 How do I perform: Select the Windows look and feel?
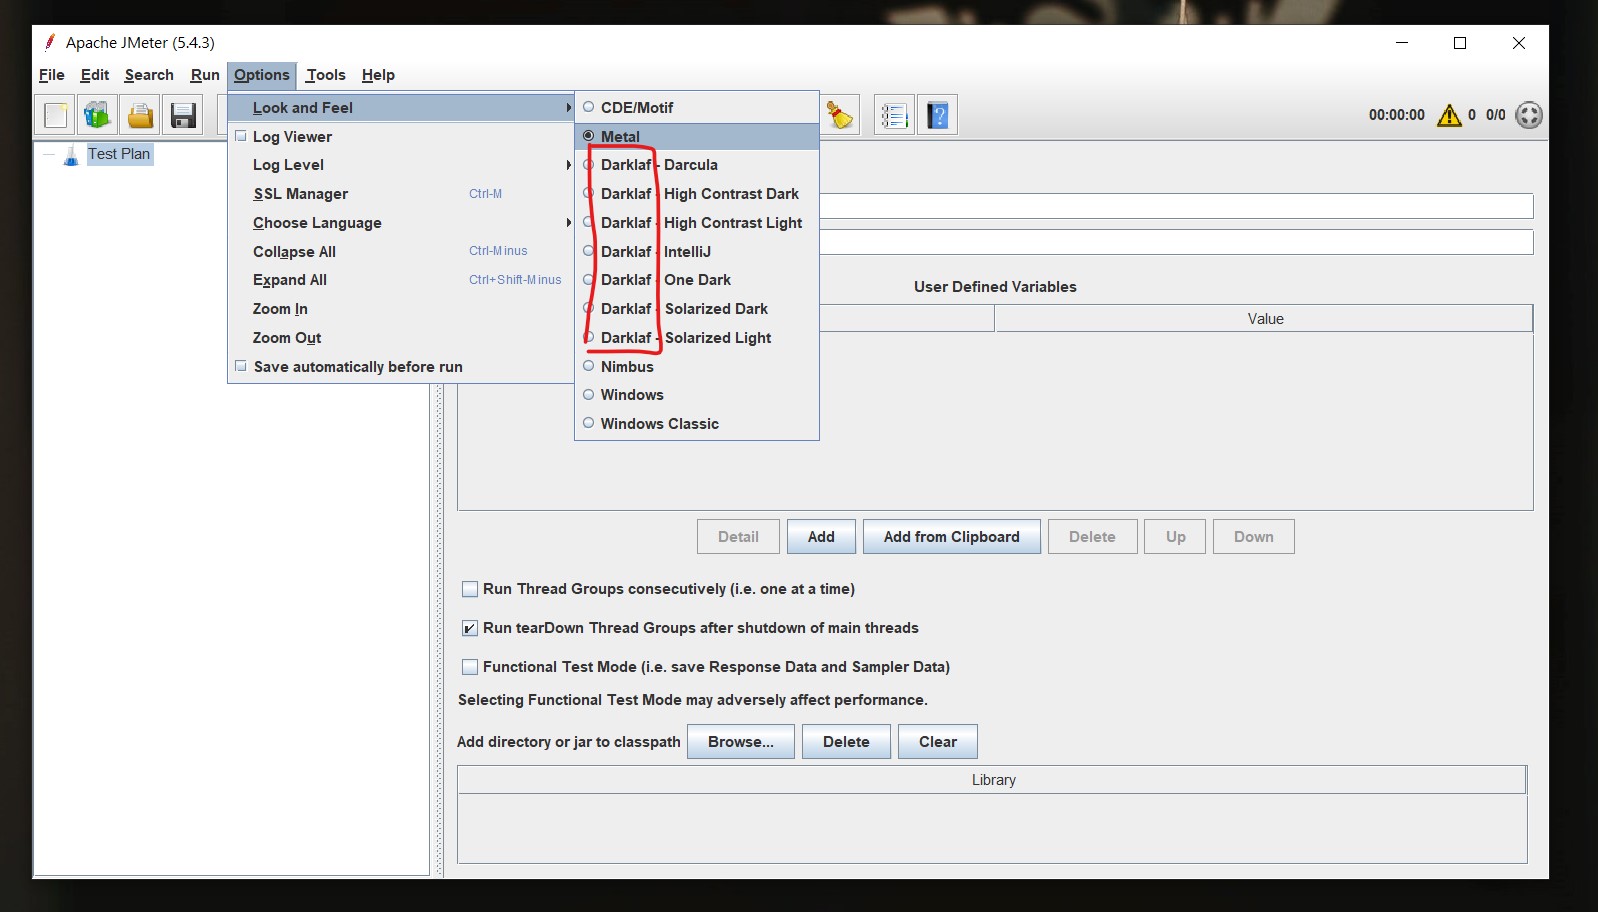(697, 395)
